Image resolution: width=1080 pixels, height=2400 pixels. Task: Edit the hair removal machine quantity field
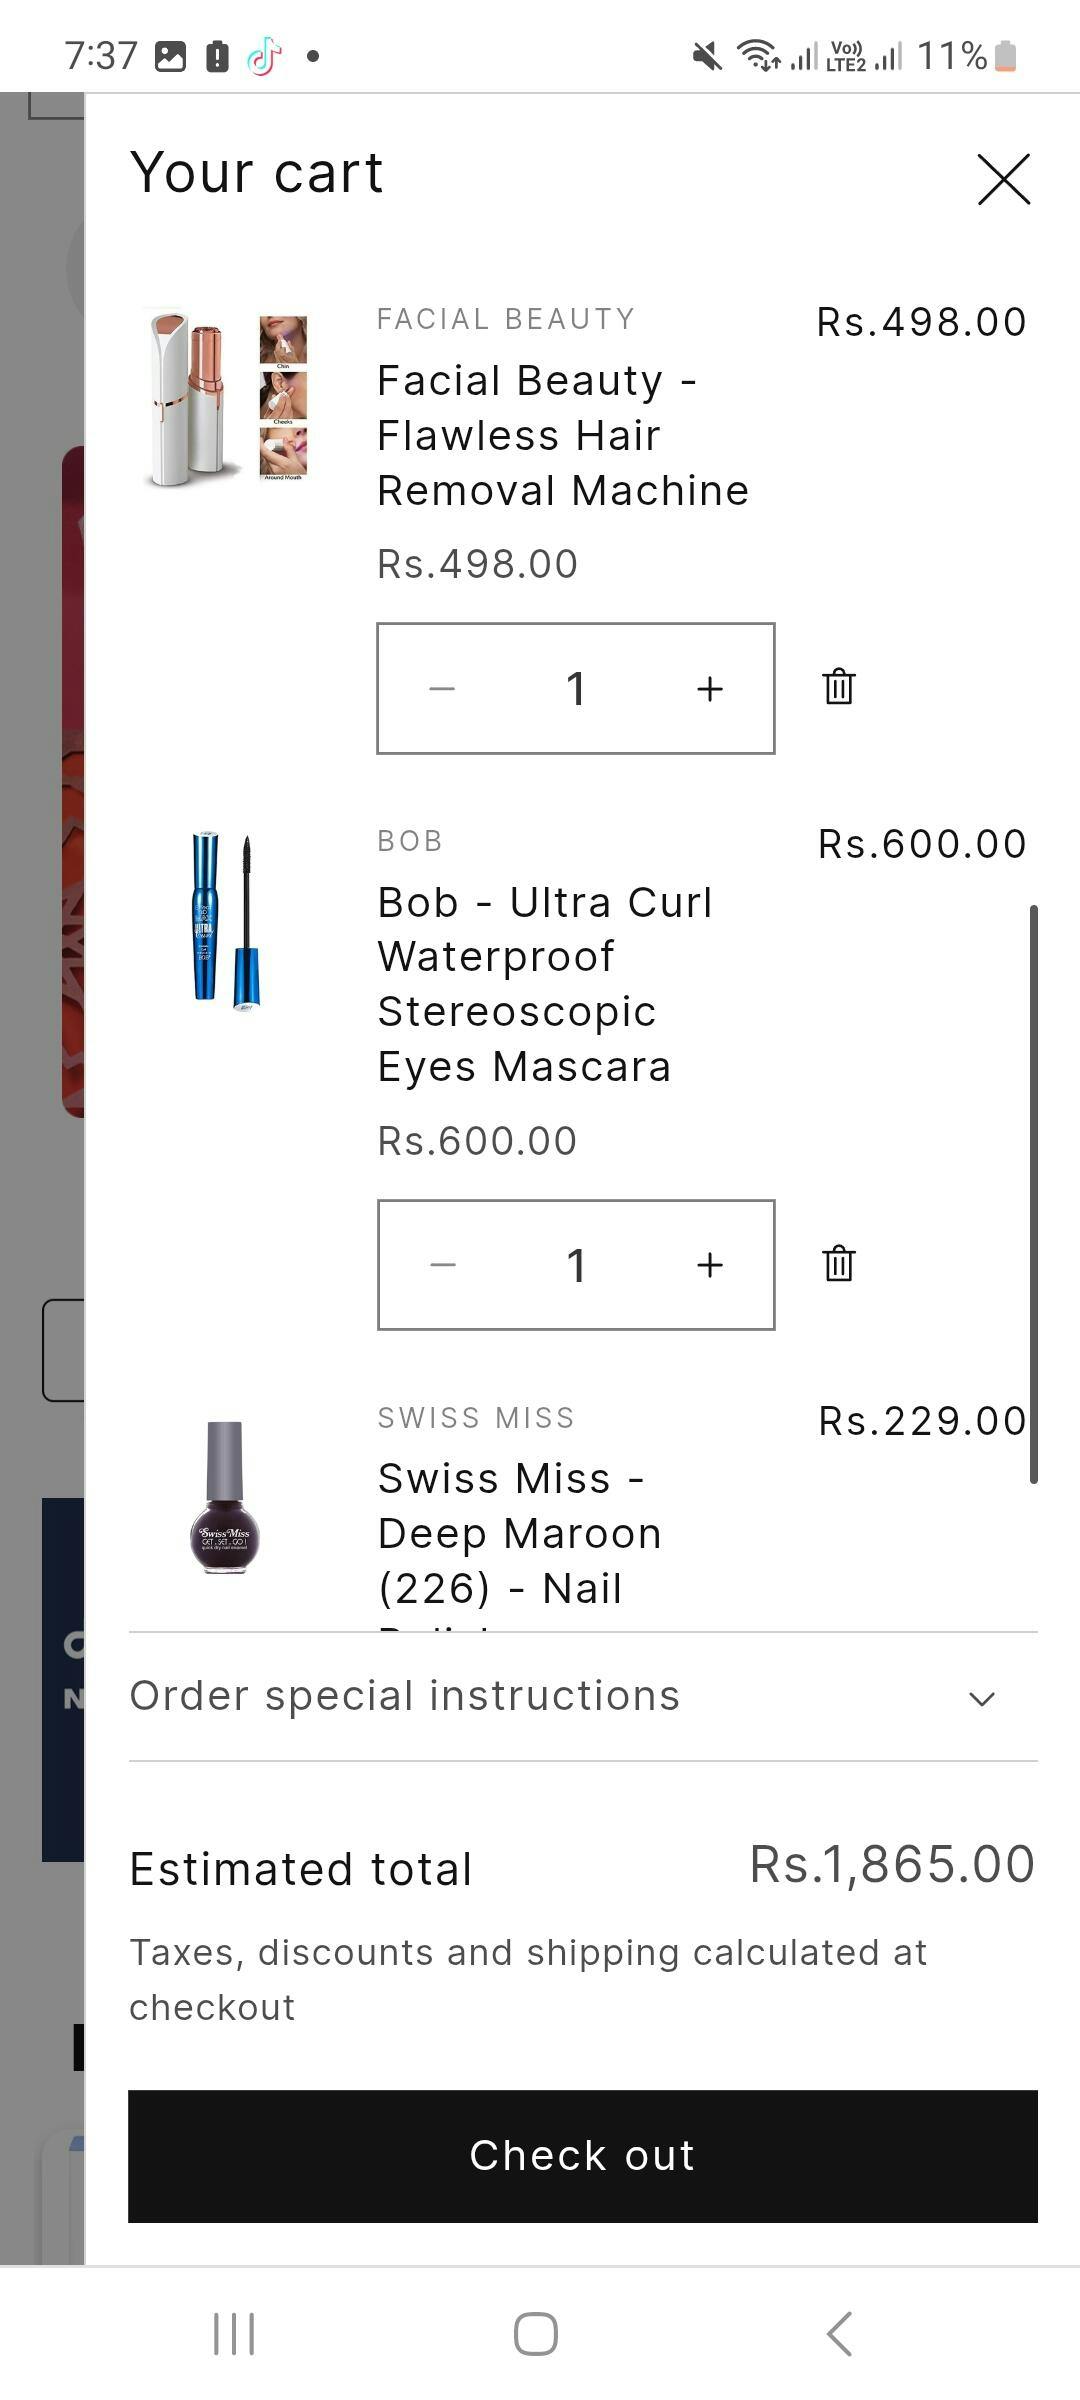[x=576, y=688]
